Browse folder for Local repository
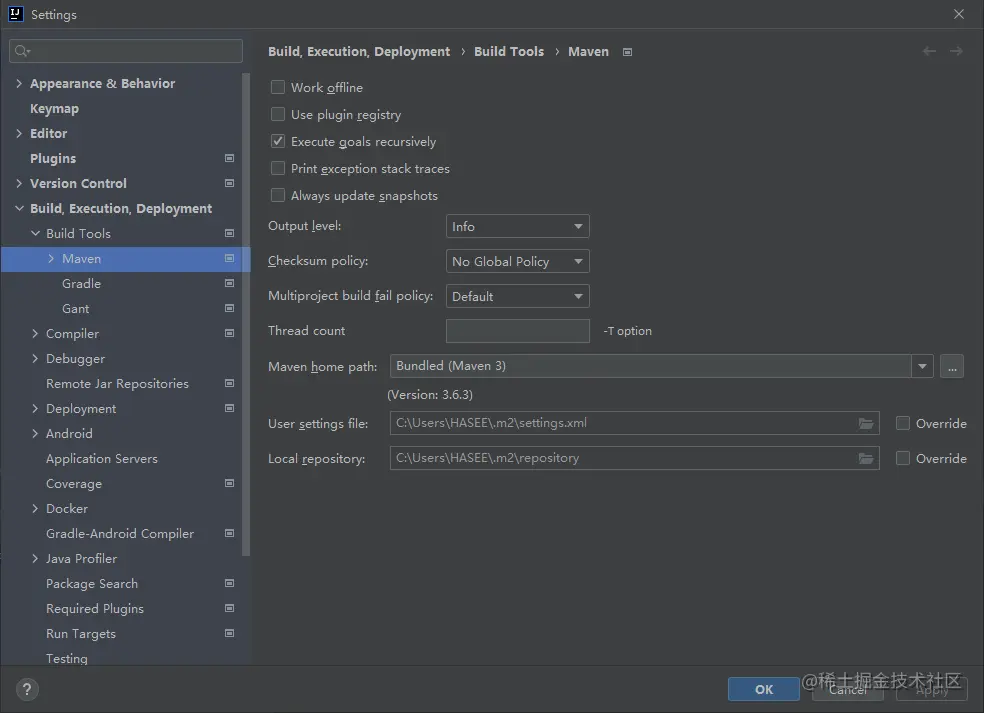The image size is (984, 713). click(866, 459)
